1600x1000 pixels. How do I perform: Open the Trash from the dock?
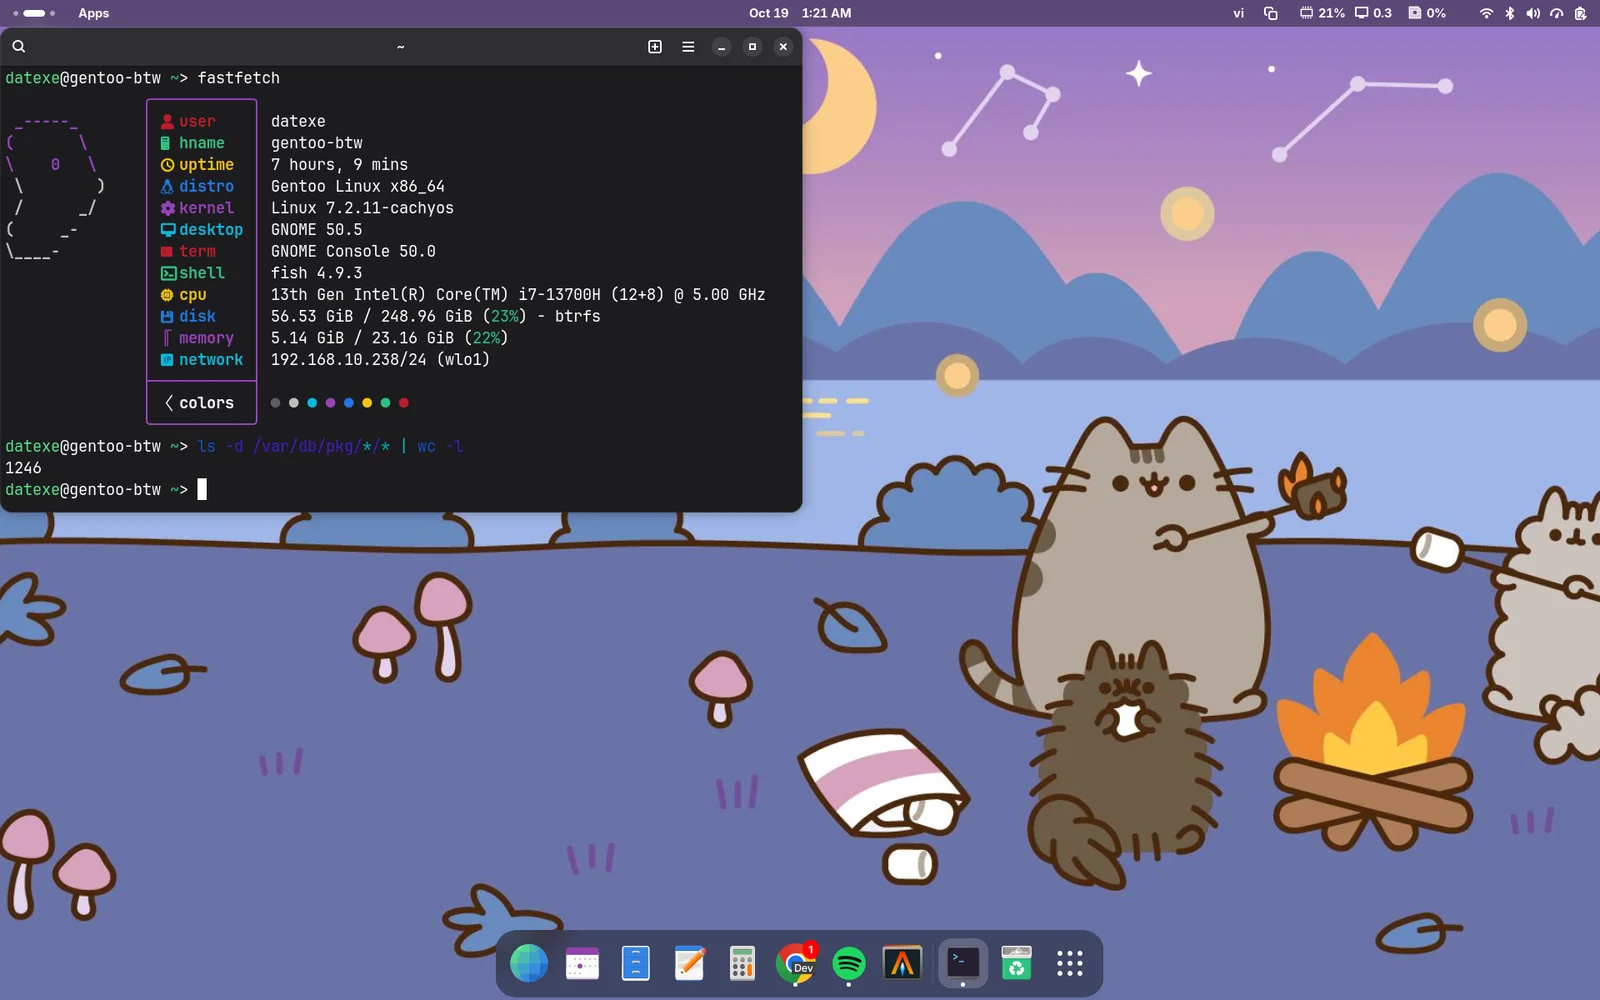[x=1016, y=963]
